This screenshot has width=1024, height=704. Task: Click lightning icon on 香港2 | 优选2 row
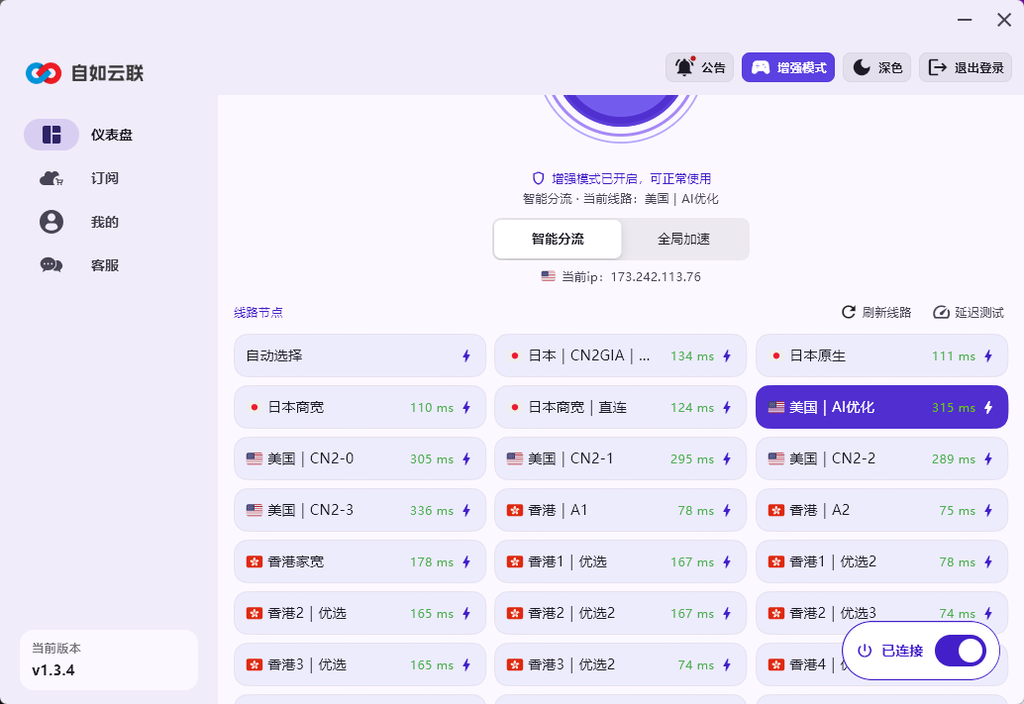click(x=727, y=614)
